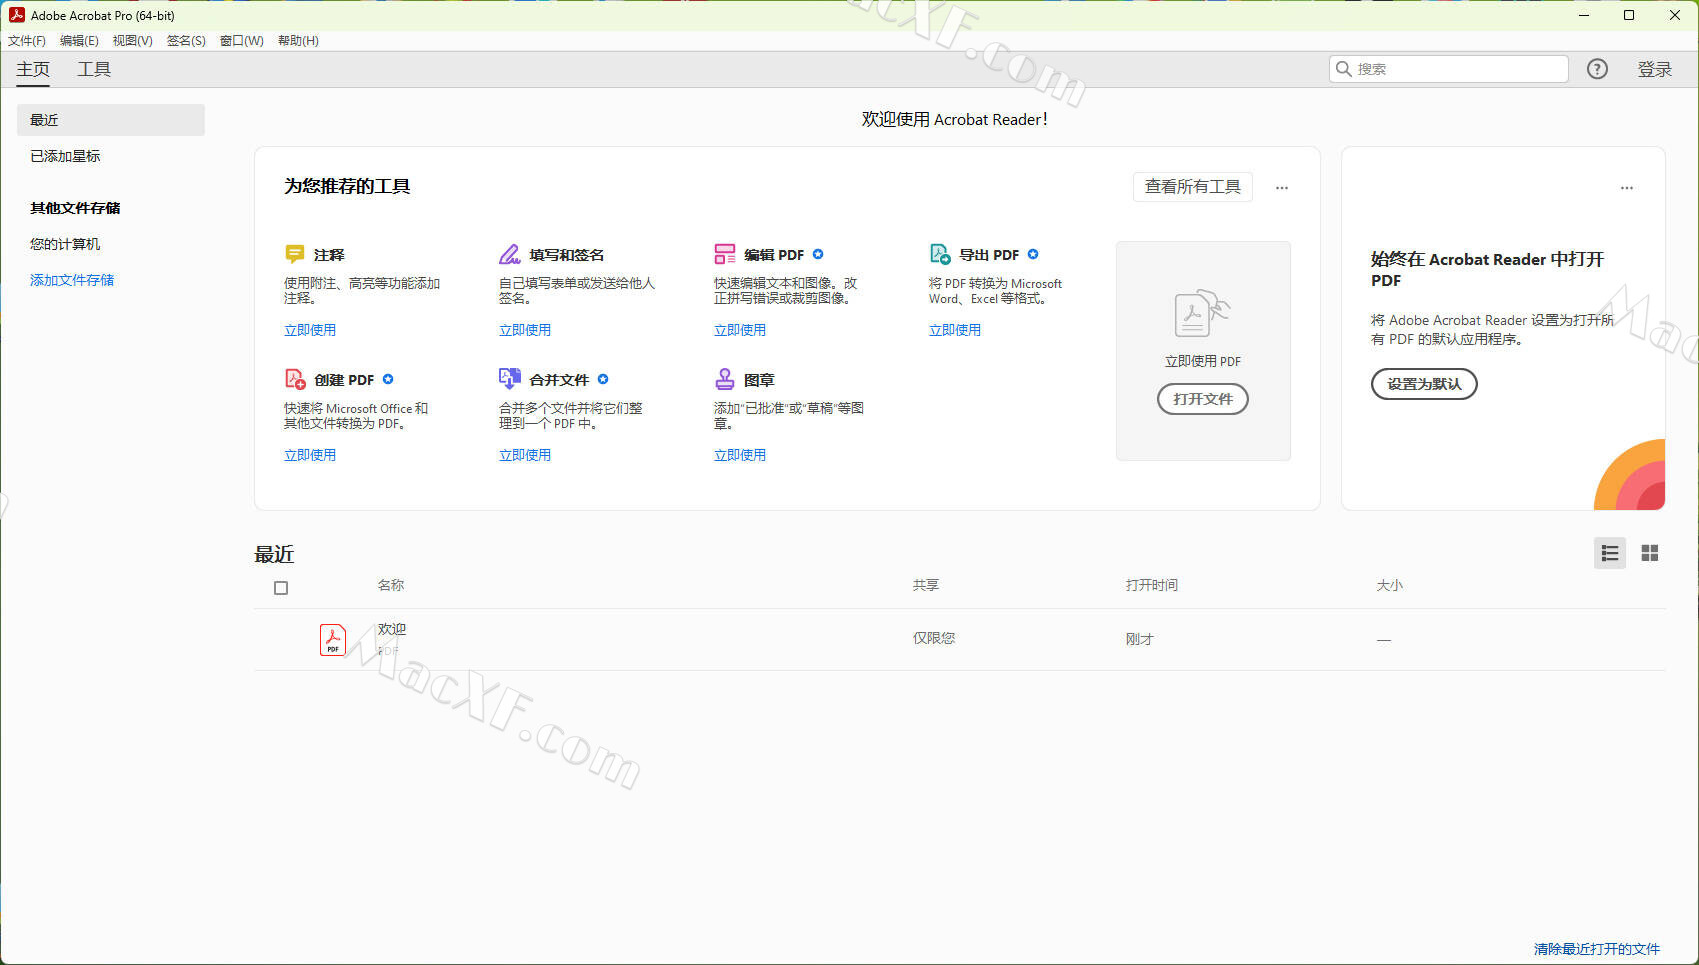This screenshot has width=1699, height=965.
Task: Click the blue badge beside 编辑 PDF
Action: (x=818, y=254)
